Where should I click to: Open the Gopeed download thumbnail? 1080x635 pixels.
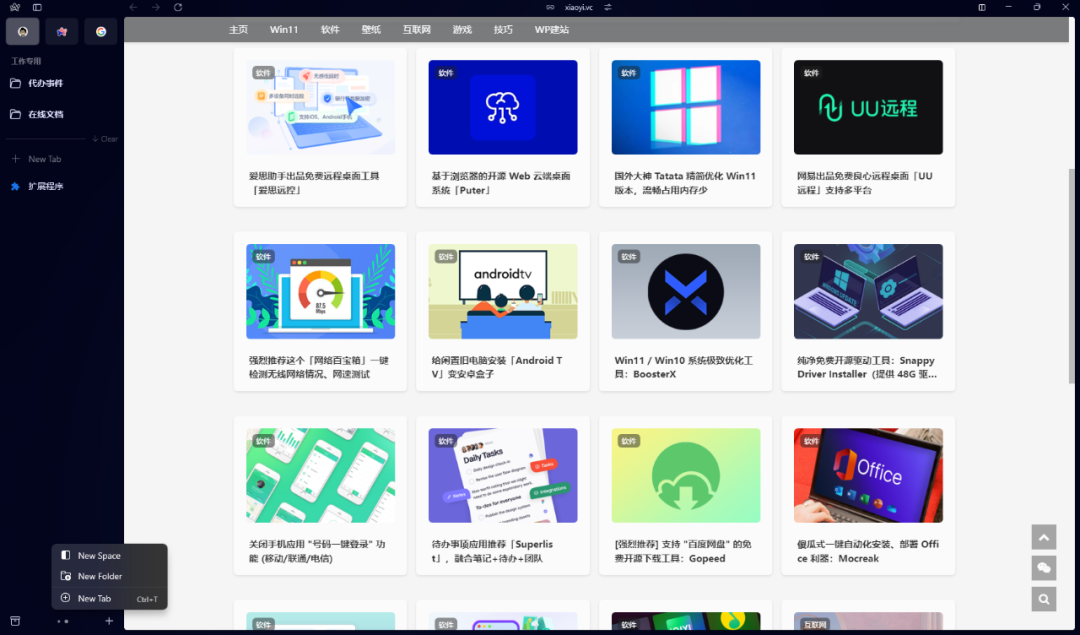[x=686, y=476]
